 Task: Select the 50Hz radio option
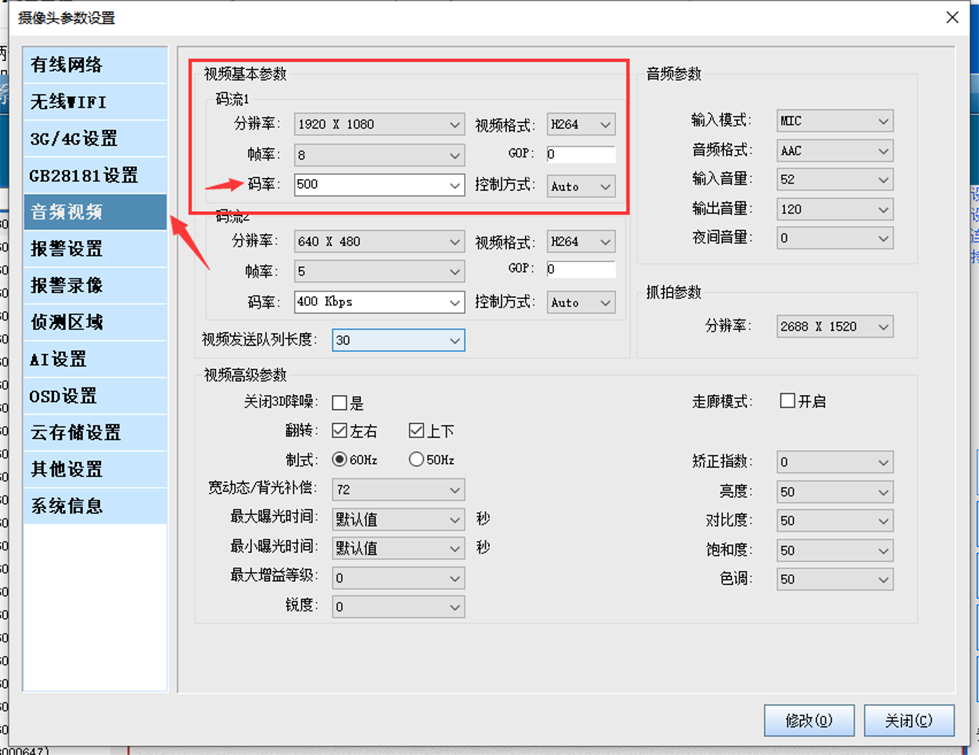(416, 460)
